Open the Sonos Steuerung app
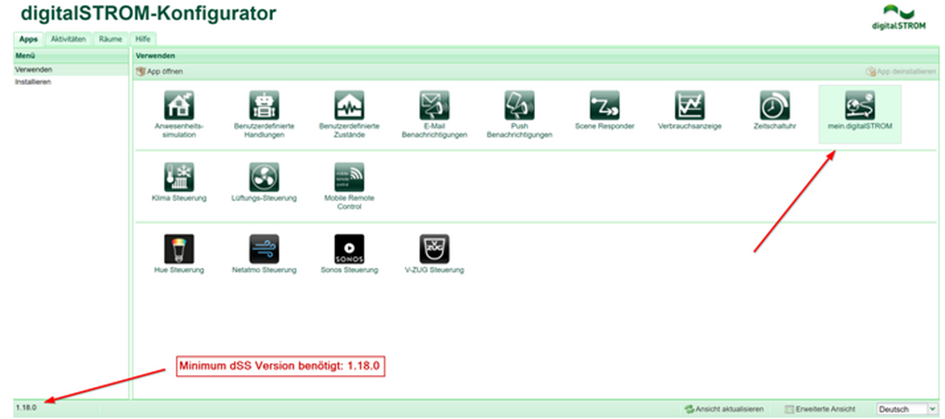The height and width of the screenshot is (419, 945). (x=349, y=249)
